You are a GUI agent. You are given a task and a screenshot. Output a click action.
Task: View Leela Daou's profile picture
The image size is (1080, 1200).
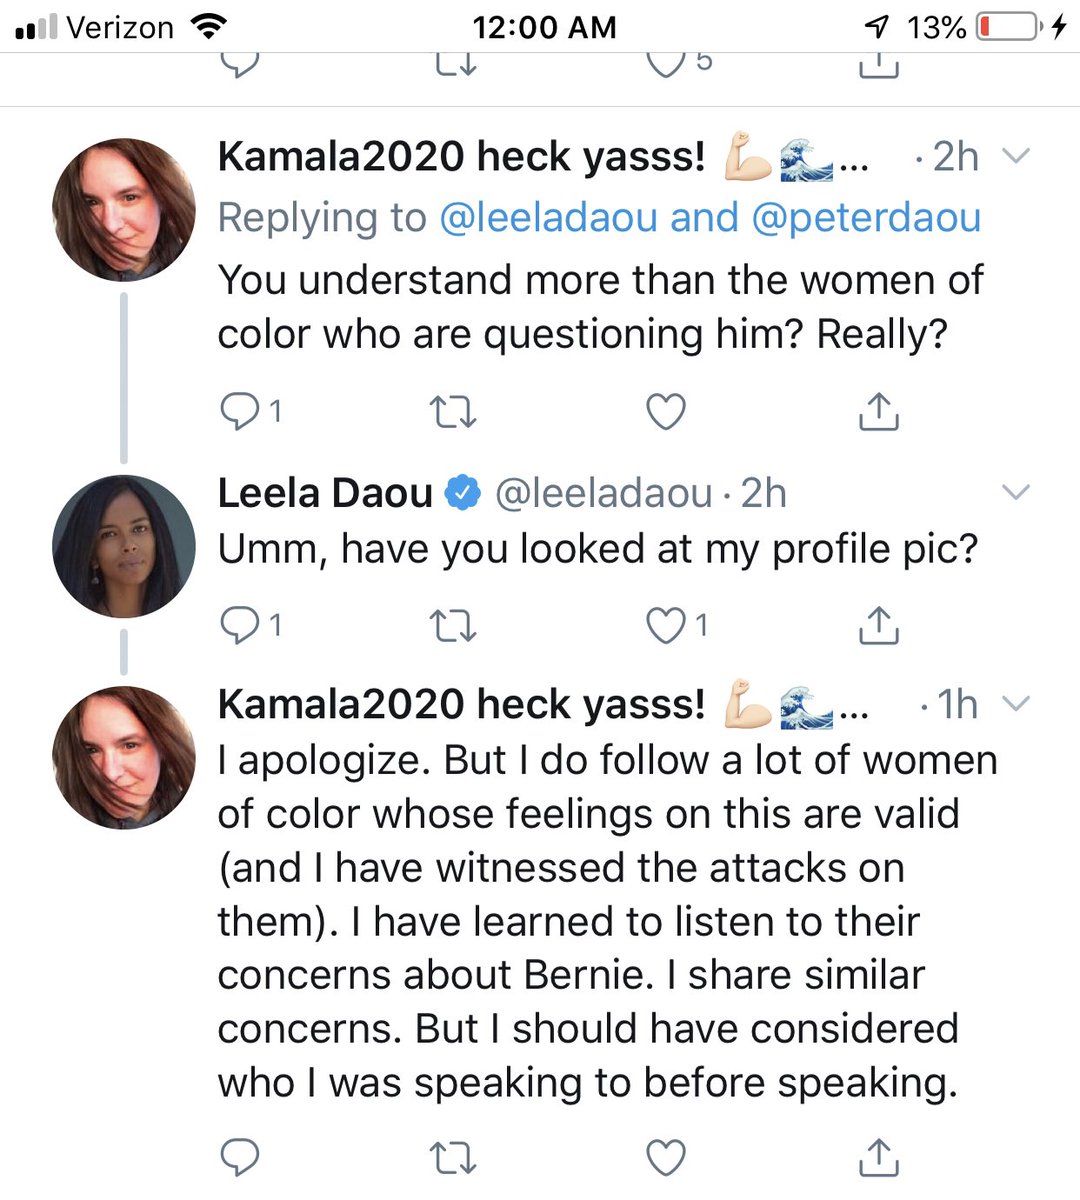click(124, 546)
